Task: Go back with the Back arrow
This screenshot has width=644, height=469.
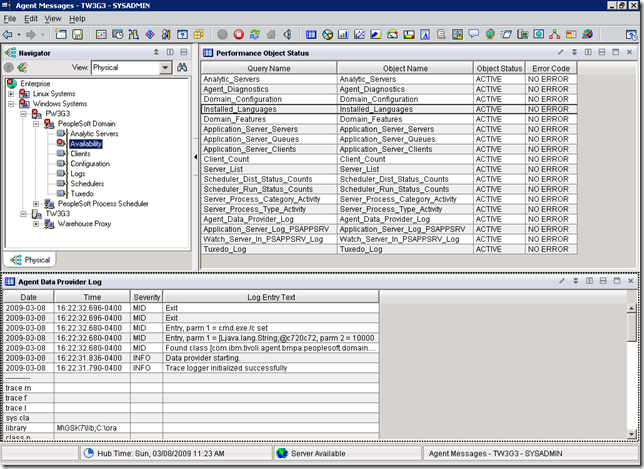Action: click(x=7, y=34)
